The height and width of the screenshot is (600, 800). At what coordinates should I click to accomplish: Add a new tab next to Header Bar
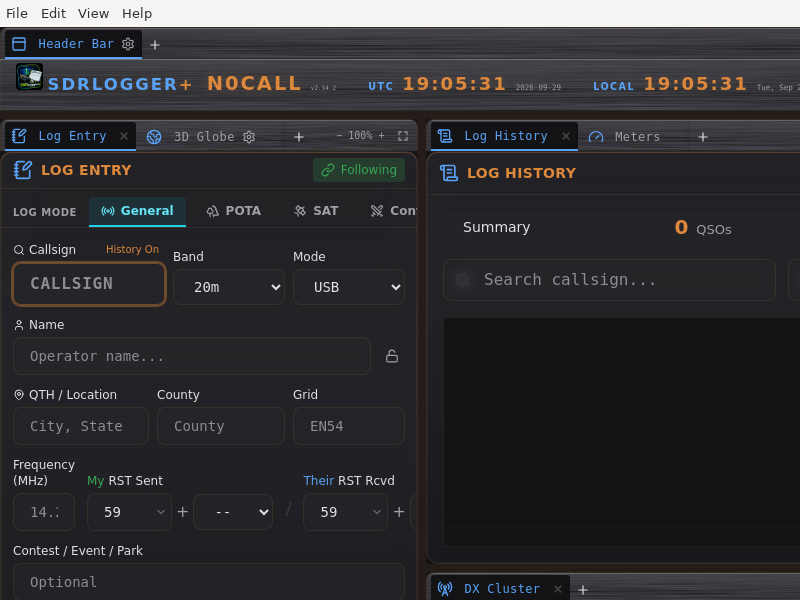click(155, 45)
